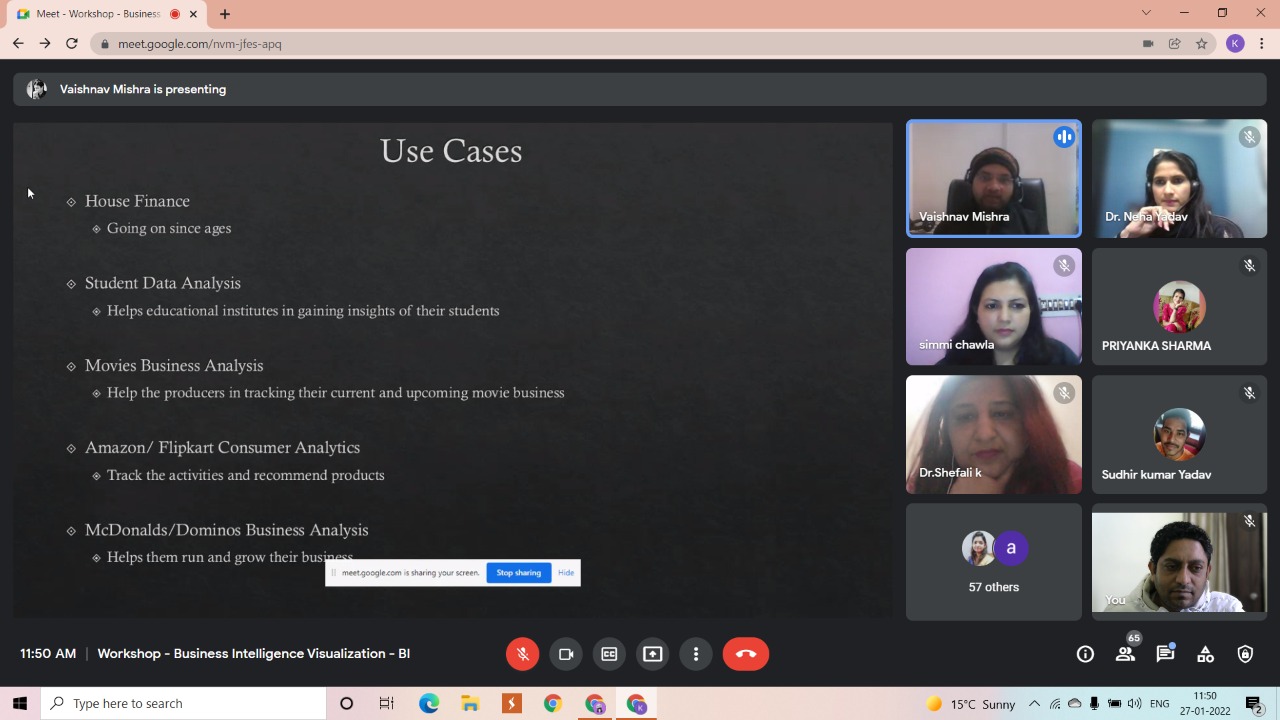This screenshot has width=1280, height=720.
Task: Click the Windows taskbar search box
Action: (x=185, y=704)
